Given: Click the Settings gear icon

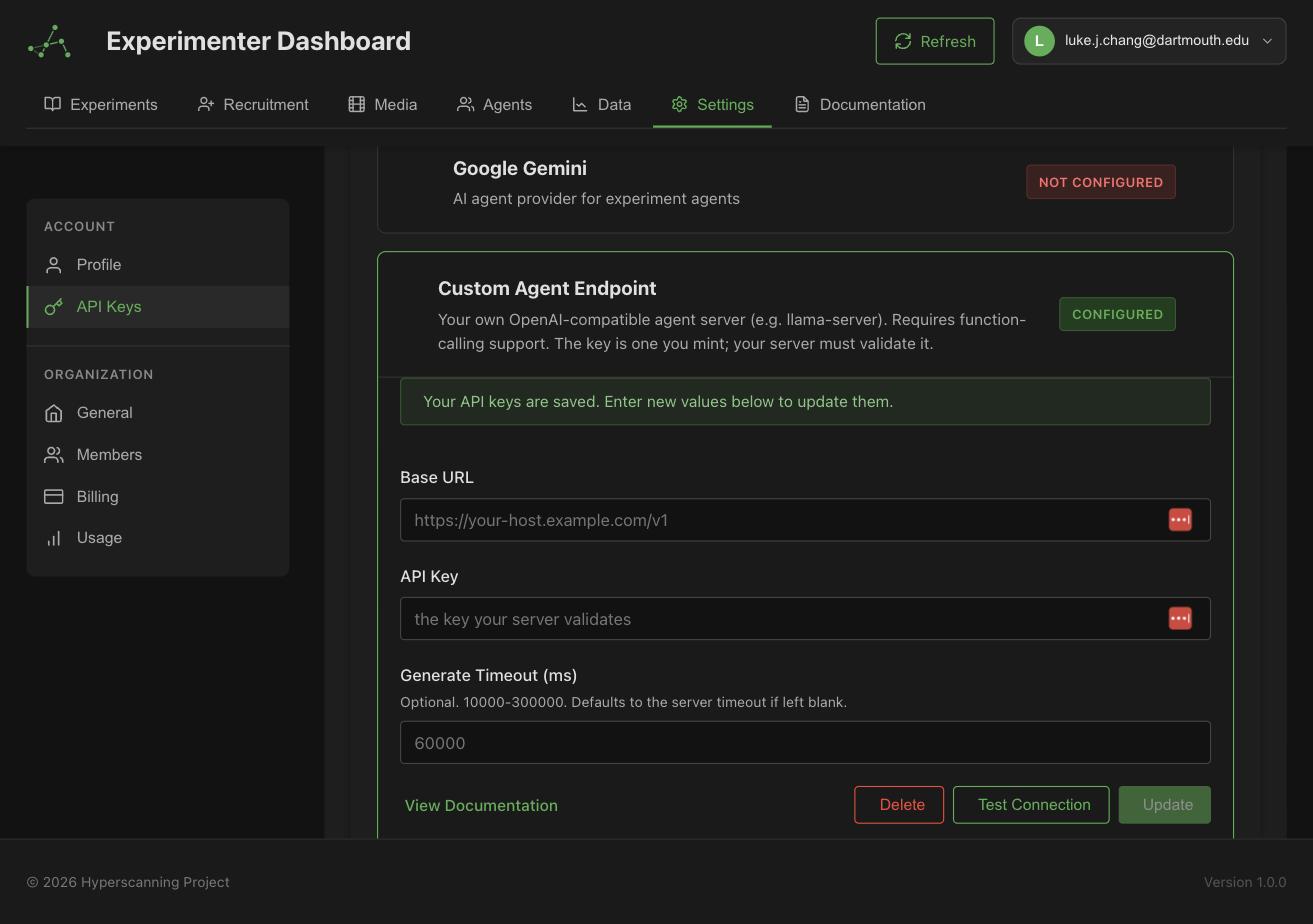Looking at the screenshot, I should tap(680, 104).
